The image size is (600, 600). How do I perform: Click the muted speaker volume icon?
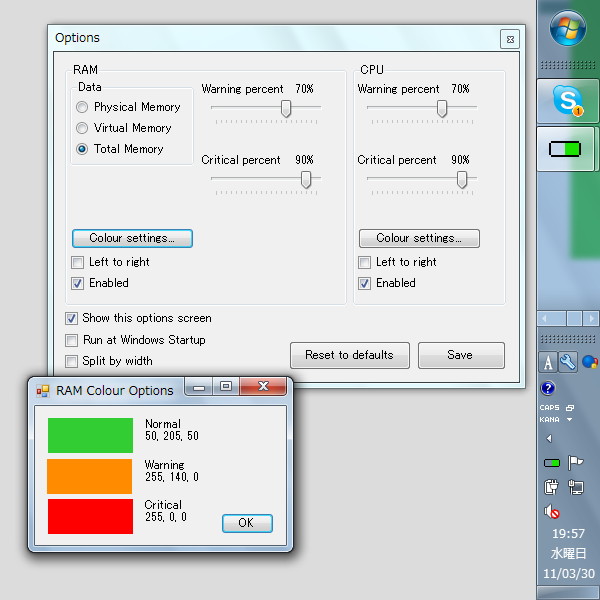coord(551,511)
